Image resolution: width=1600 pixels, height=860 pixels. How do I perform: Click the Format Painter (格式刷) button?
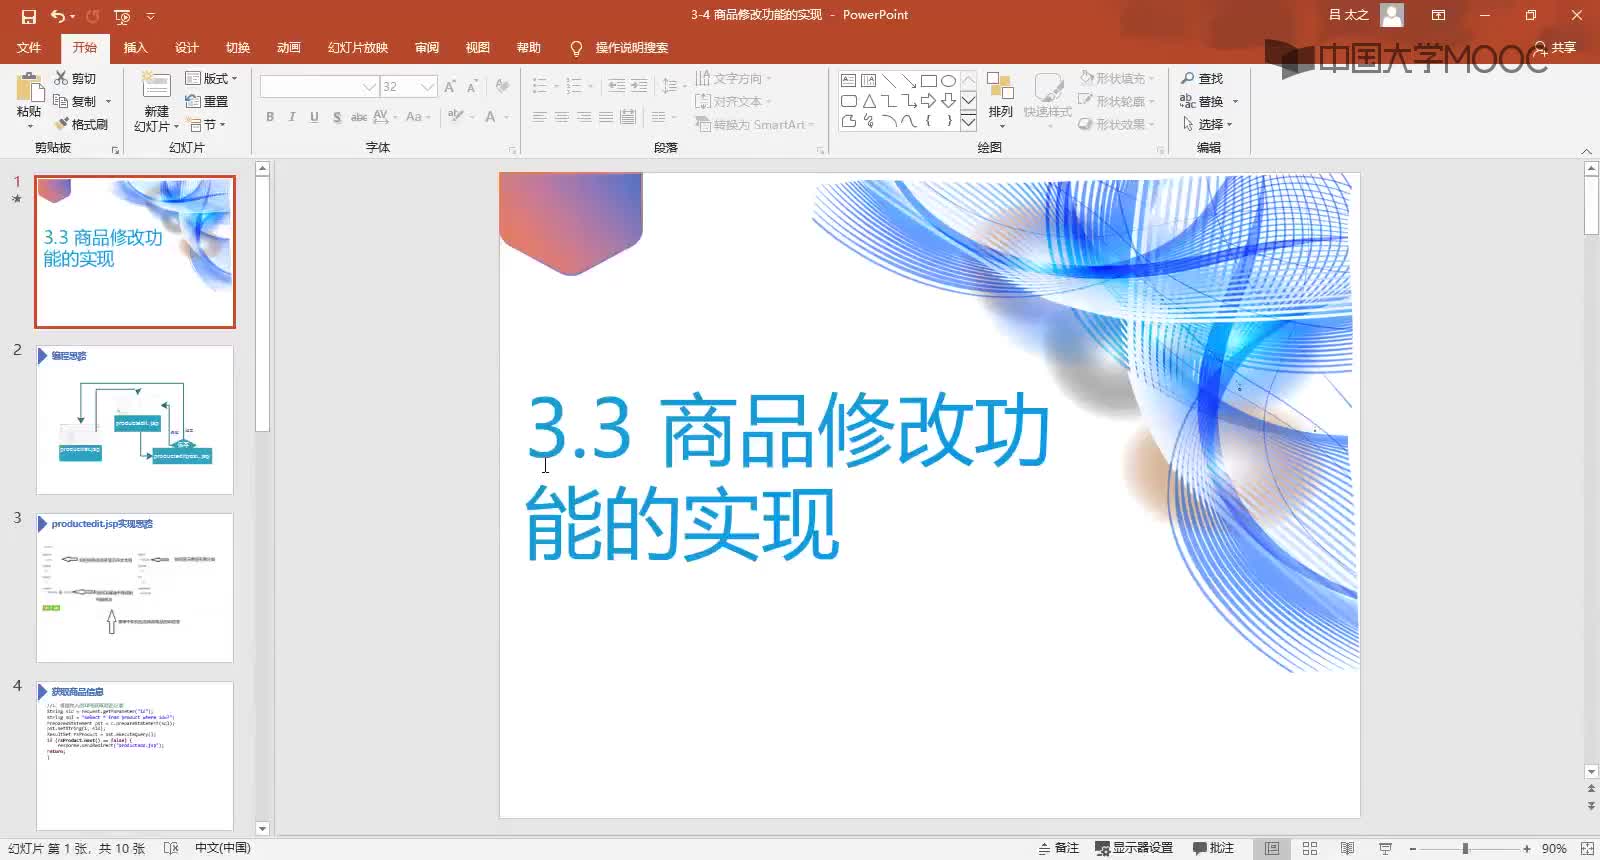pyautogui.click(x=81, y=124)
